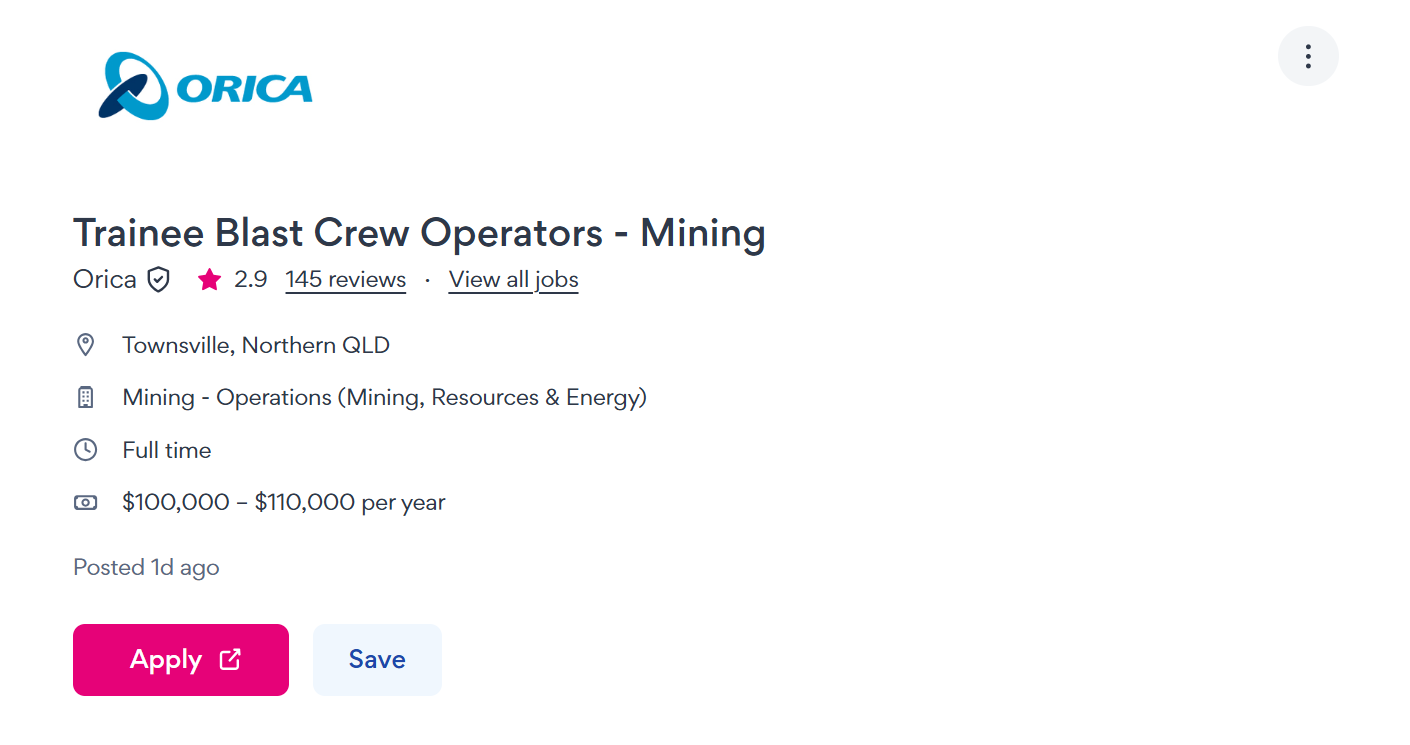Click the Trainee Blast Crew Operators title
Screen dimensions: 1410x745
[x=419, y=233]
